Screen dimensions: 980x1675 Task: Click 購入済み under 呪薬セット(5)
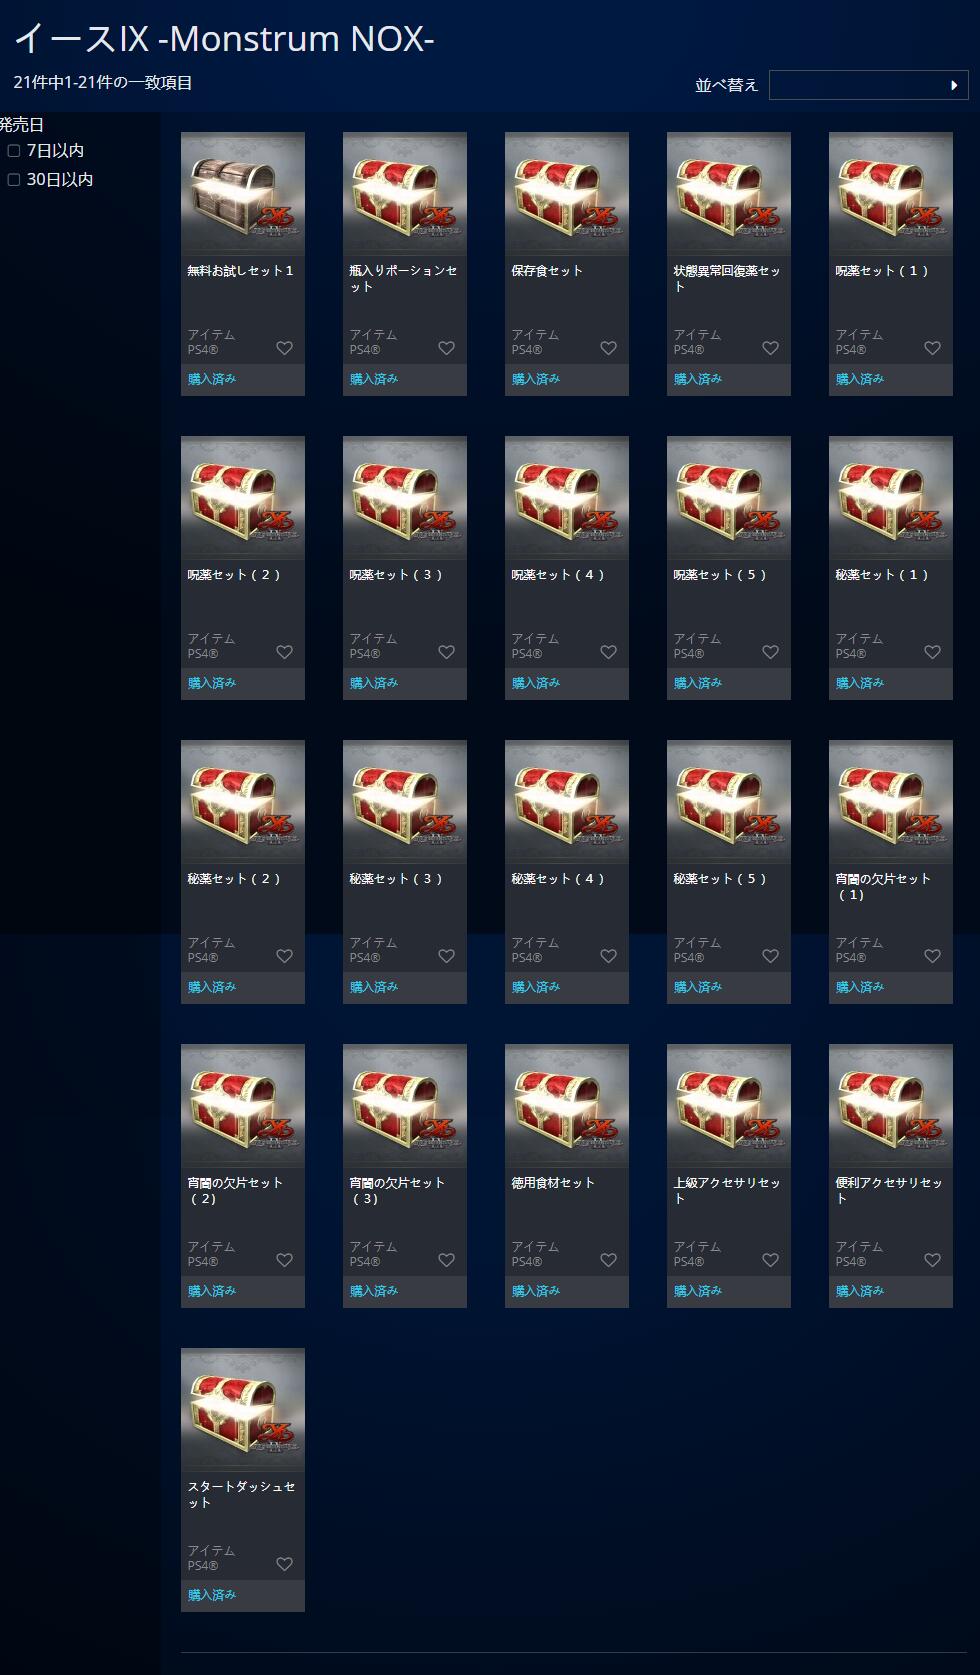click(x=698, y=683)
